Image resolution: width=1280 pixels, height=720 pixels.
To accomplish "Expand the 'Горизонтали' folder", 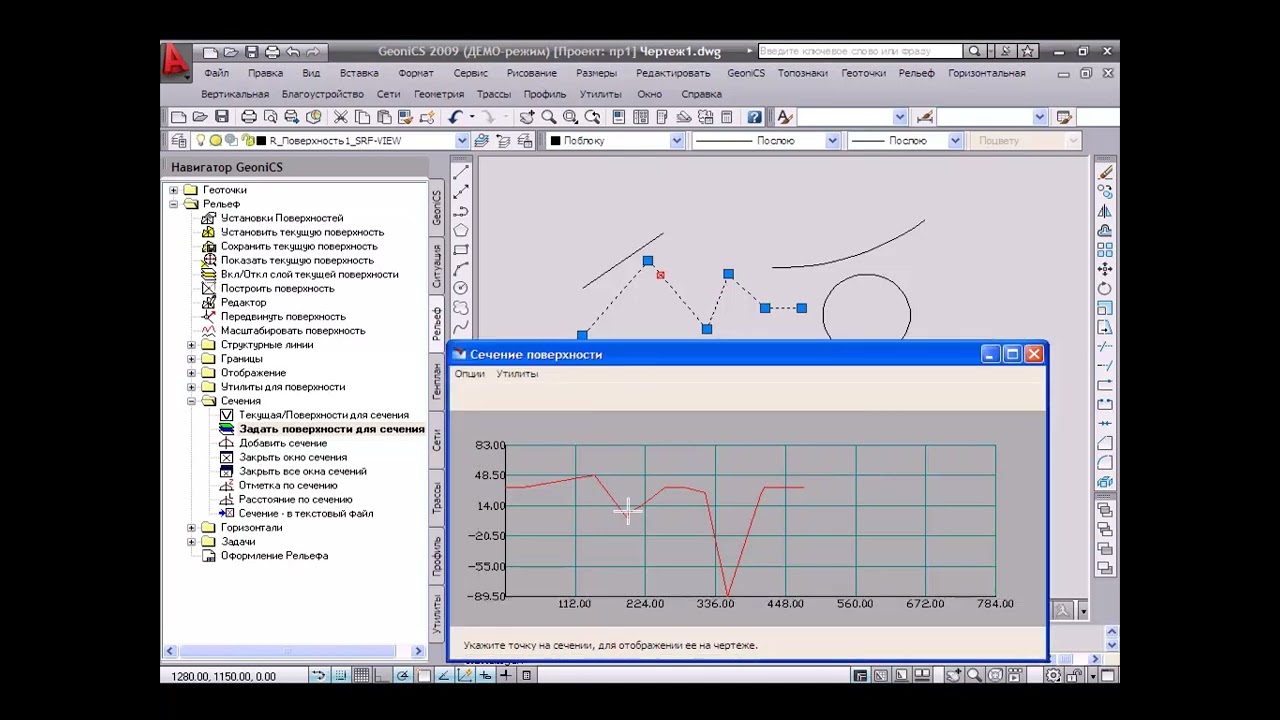I will click(x=191, y=528).
